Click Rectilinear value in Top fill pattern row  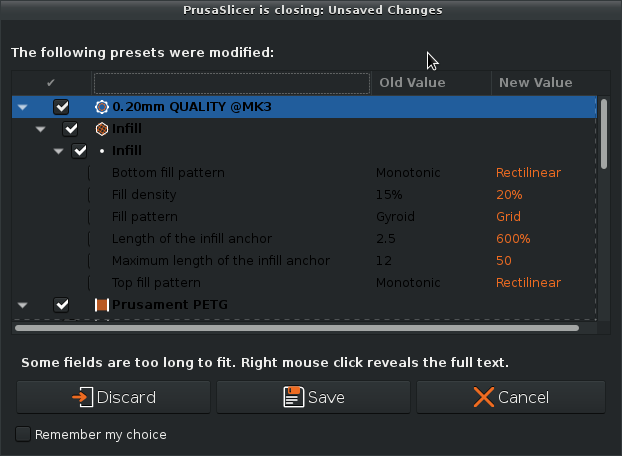pos(528,283)
